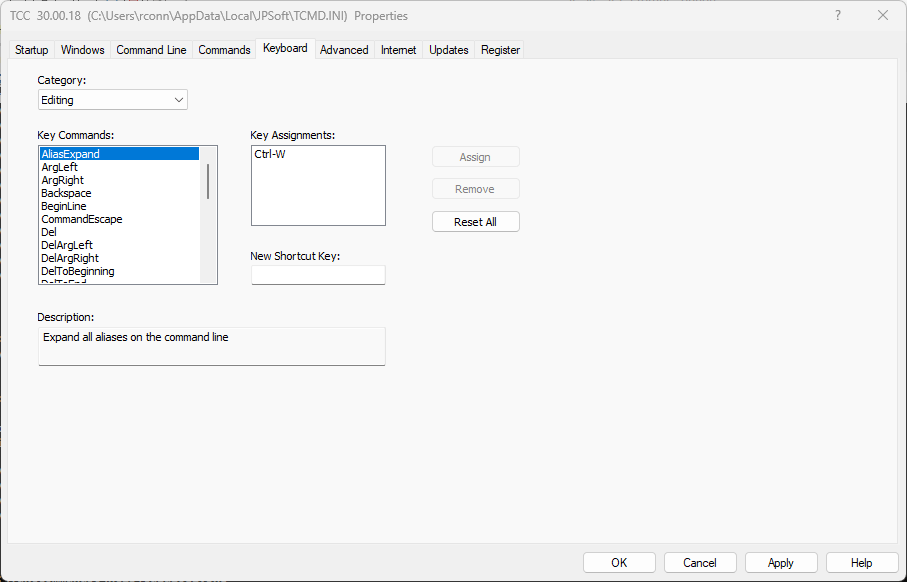Open the Advanced tab
Image resolution: width=907 pixels, height=582 pixels.
(x=344, y=50)
